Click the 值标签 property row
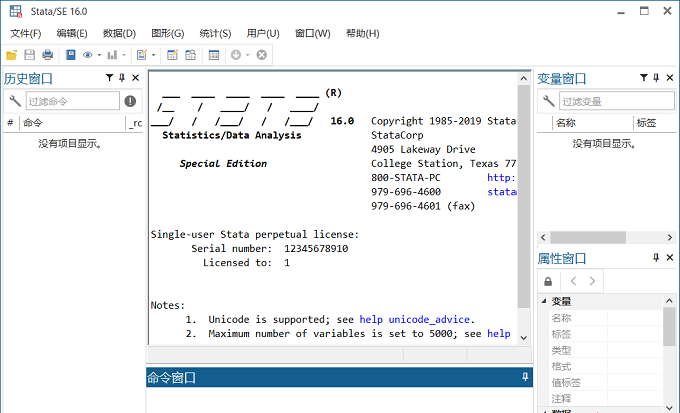 605,382
